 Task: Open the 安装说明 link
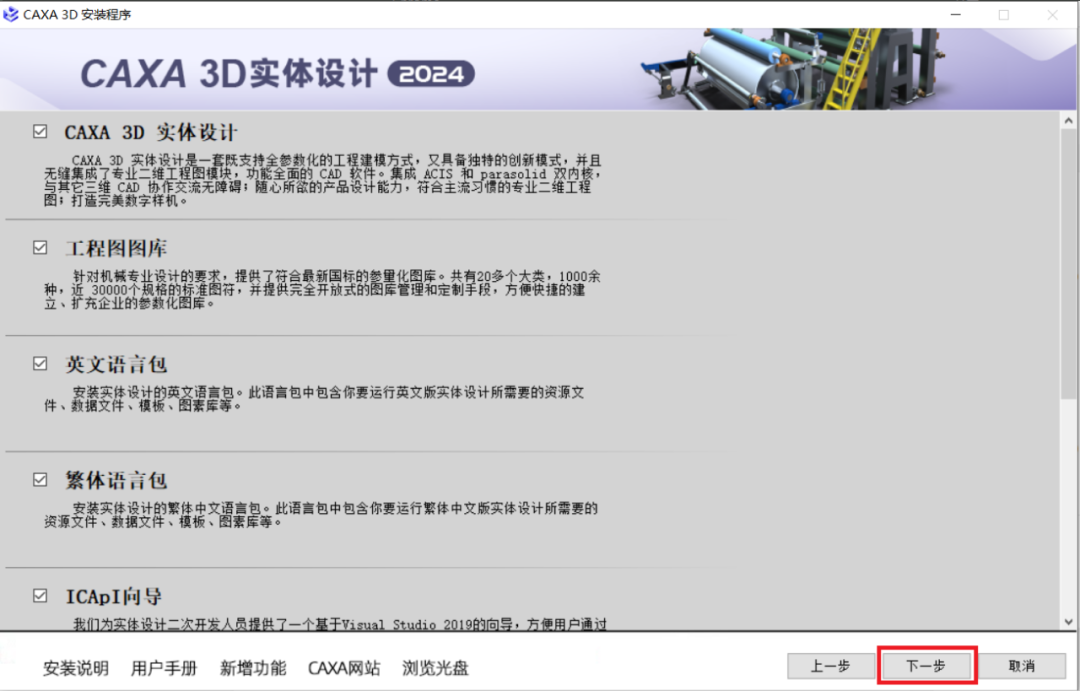(x=76, y=668)
